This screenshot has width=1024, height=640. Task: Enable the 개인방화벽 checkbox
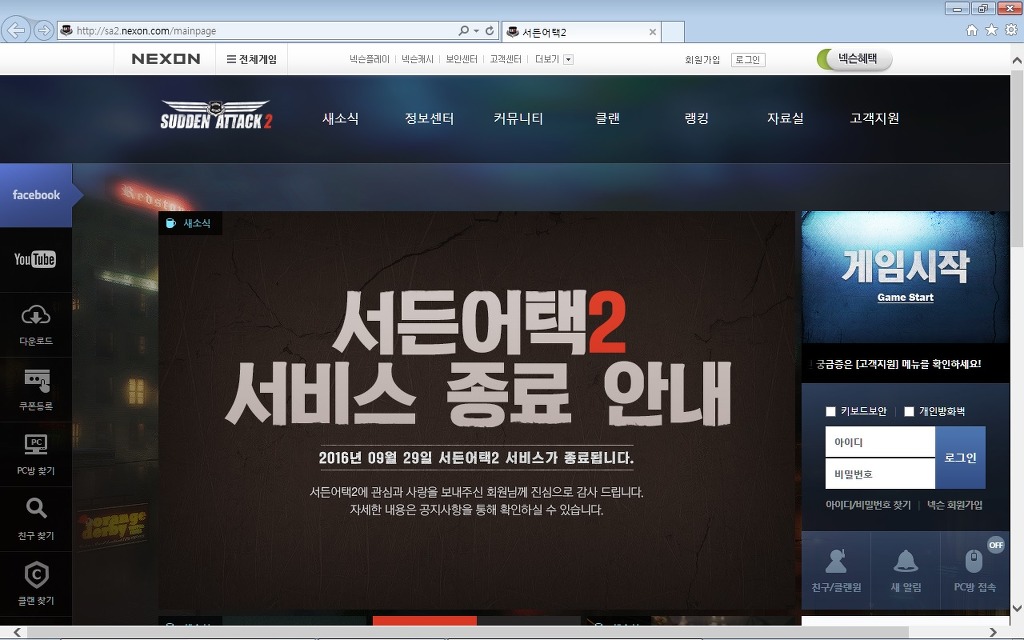click(x=909, y=411)
